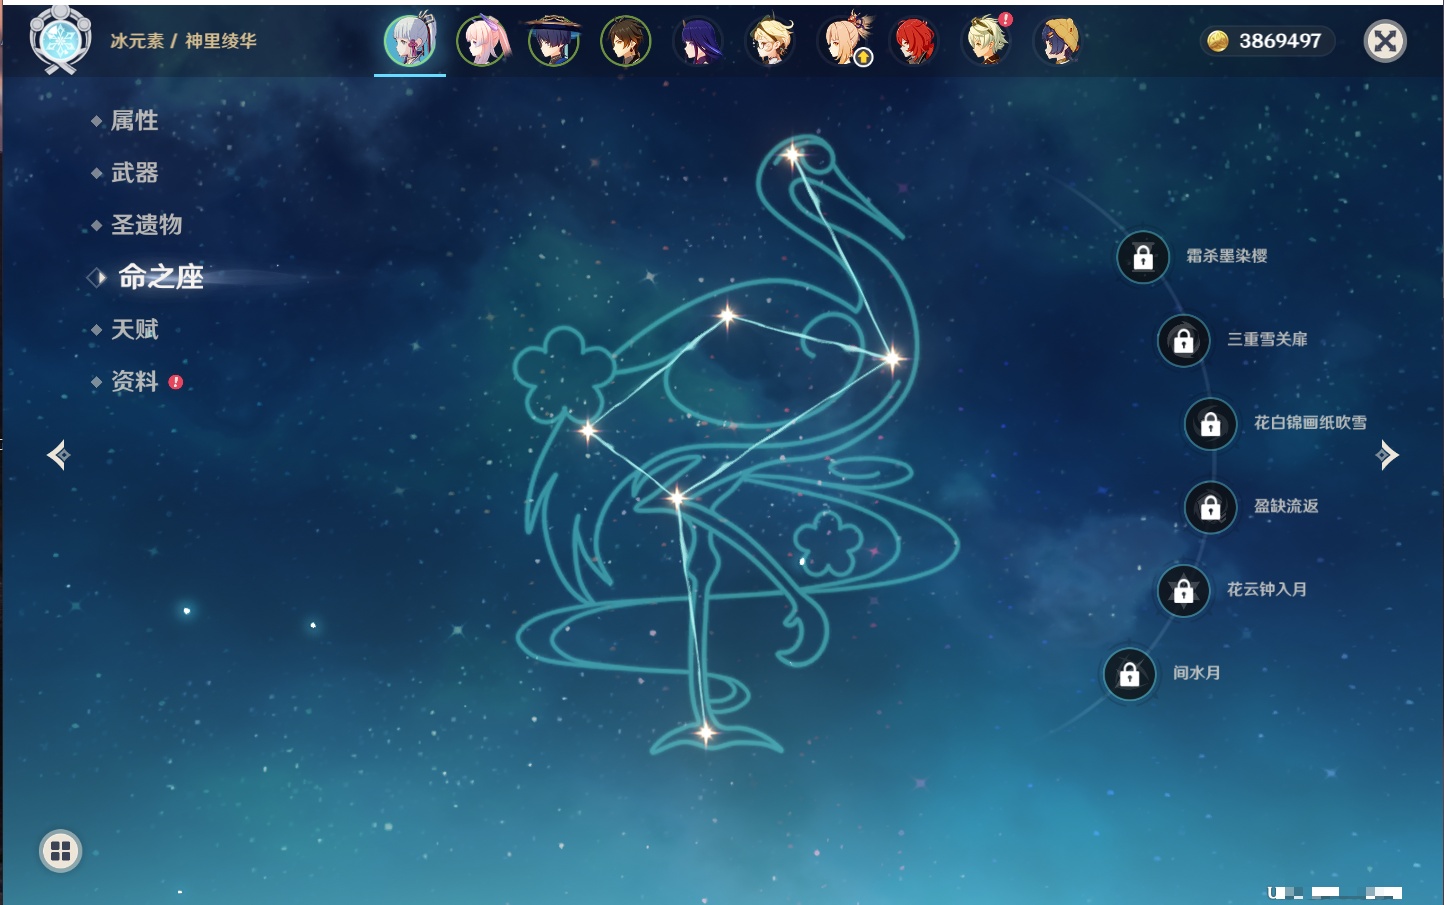1444x905 pixels.
Task: Switch to the pink-haired Kokomi portrait
Action: 483,41
